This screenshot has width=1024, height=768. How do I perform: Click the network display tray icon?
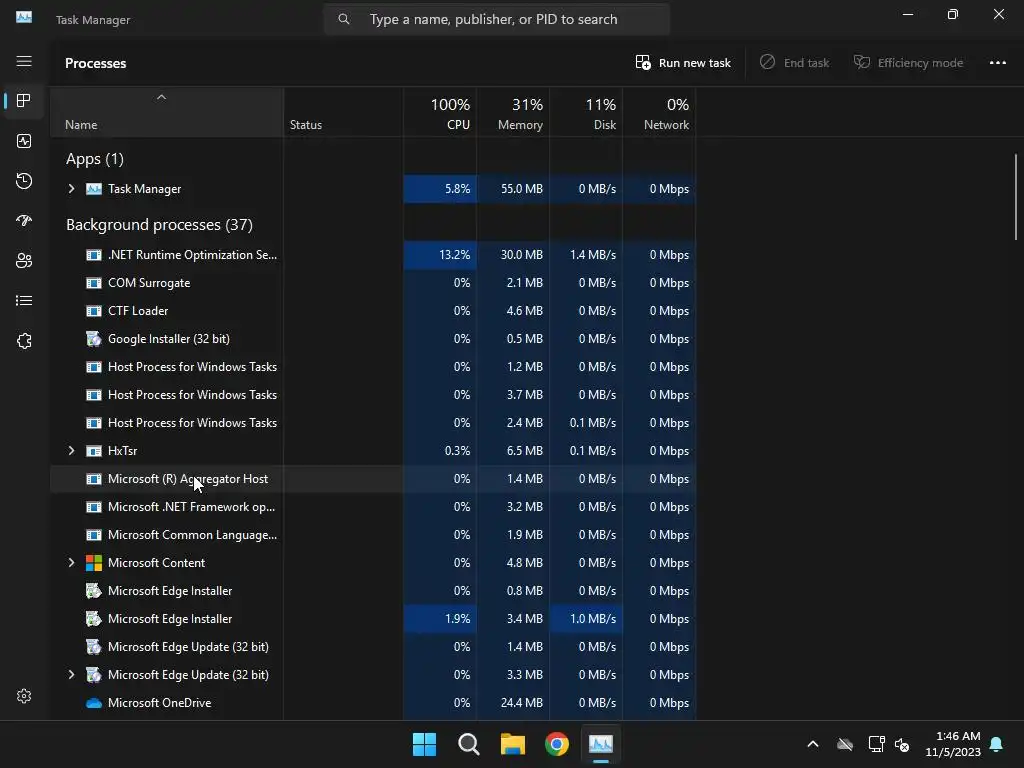pyautogui.click(x=876, y=744)
